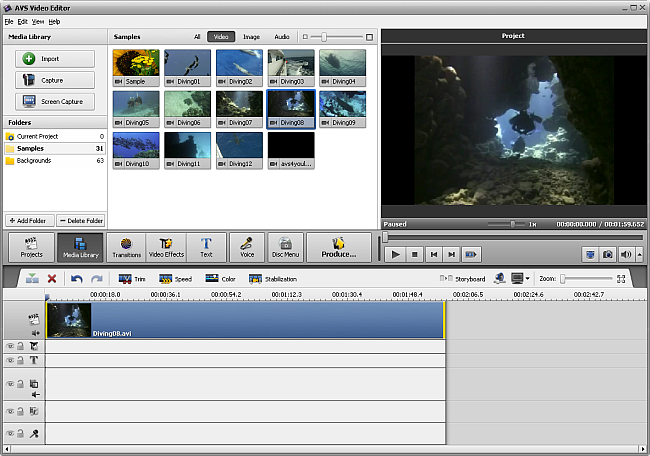Open the Produce dialog

339,248
